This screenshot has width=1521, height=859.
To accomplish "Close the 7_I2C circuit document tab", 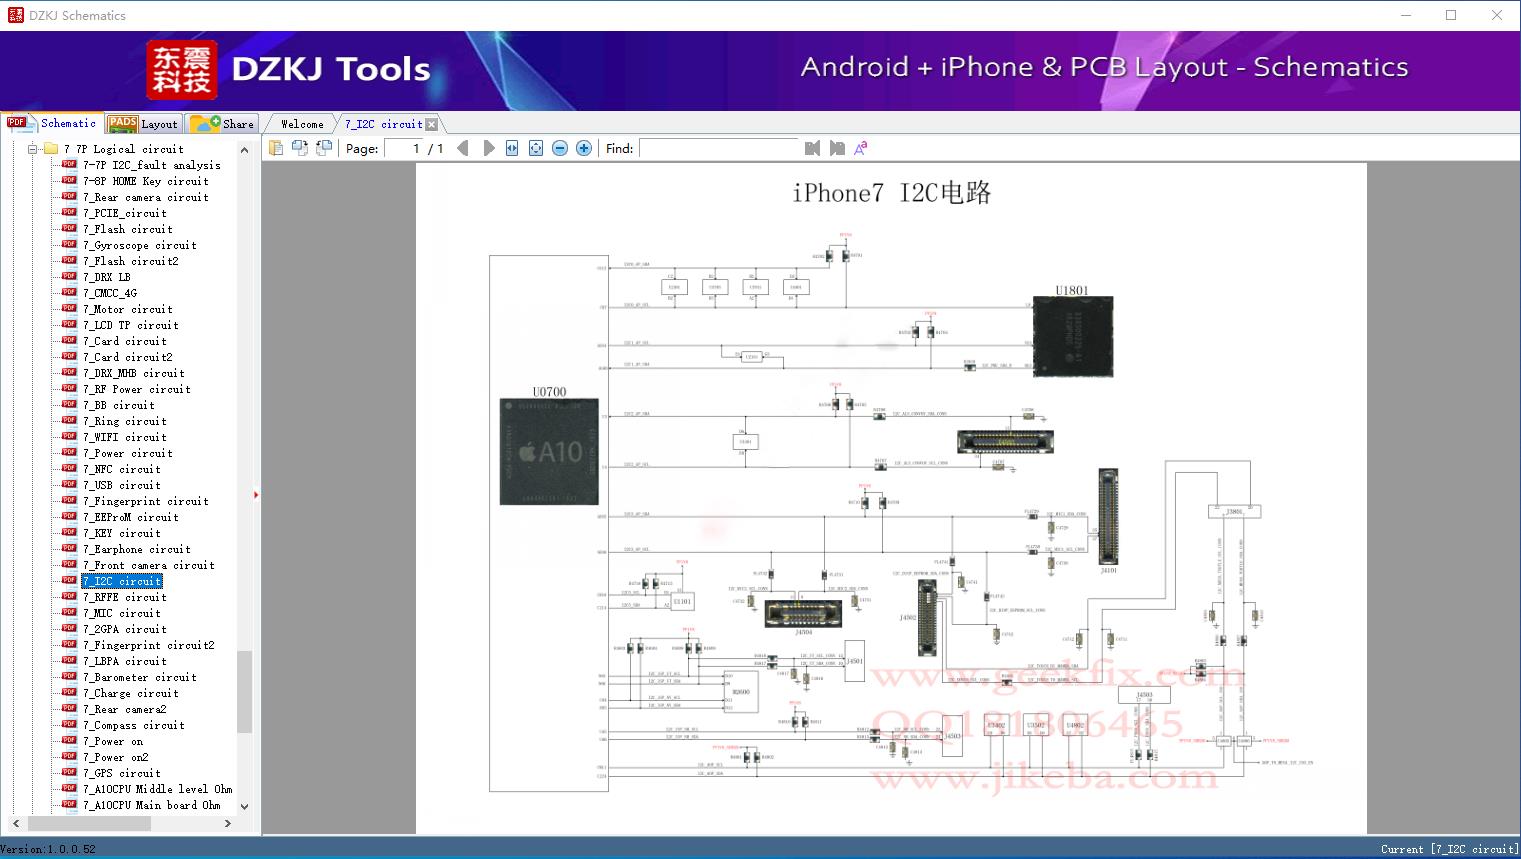I will tap(431, 123).
